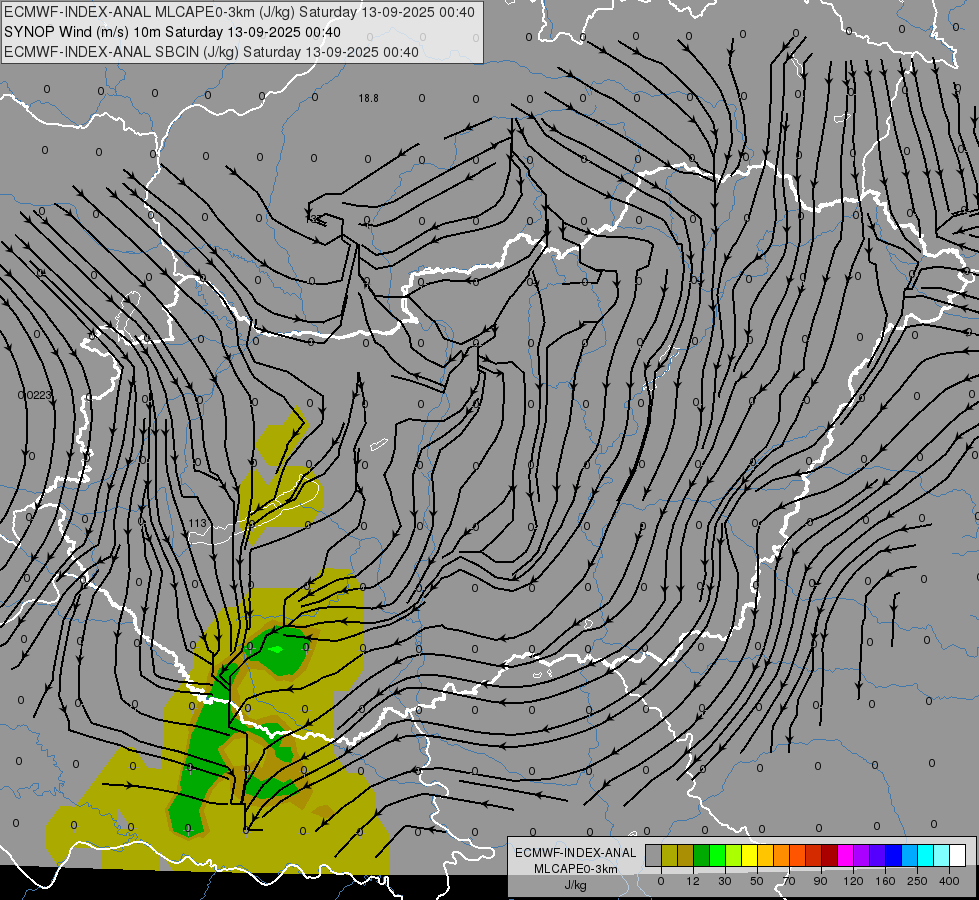The image size is (979, 900).
Task: Click the J/kg unit in the legend
Action: point(575,885)
